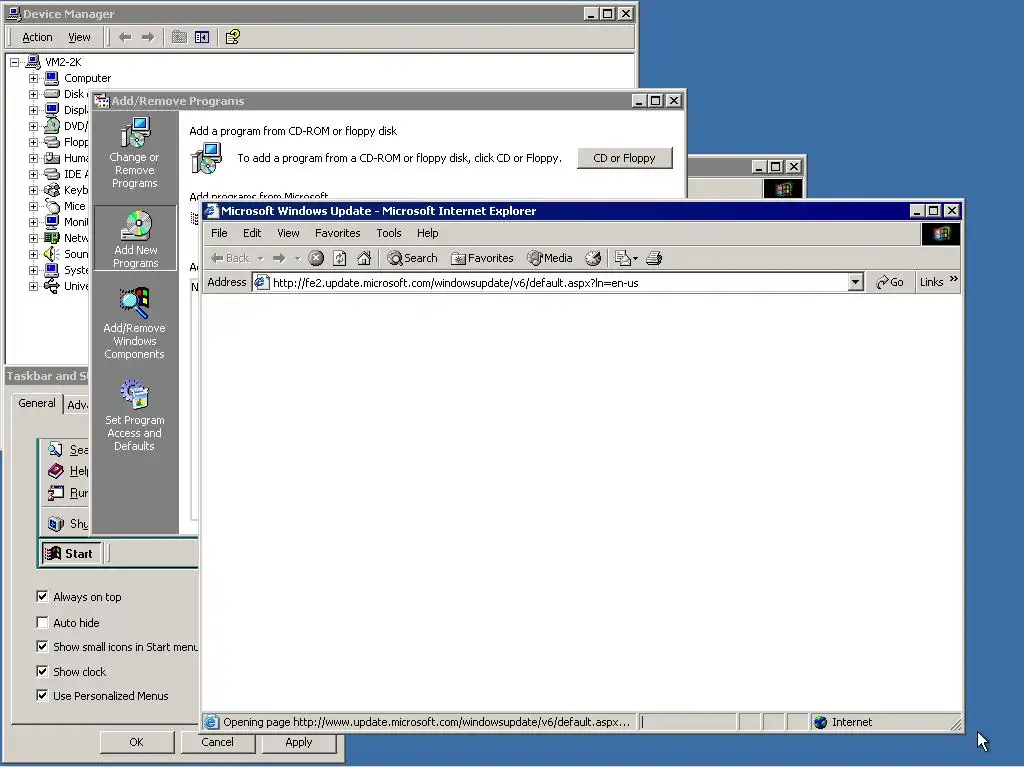This screenshot has height=768, width=1024.
Task: Click the CD or Floppy button
Action: (624, 158)
